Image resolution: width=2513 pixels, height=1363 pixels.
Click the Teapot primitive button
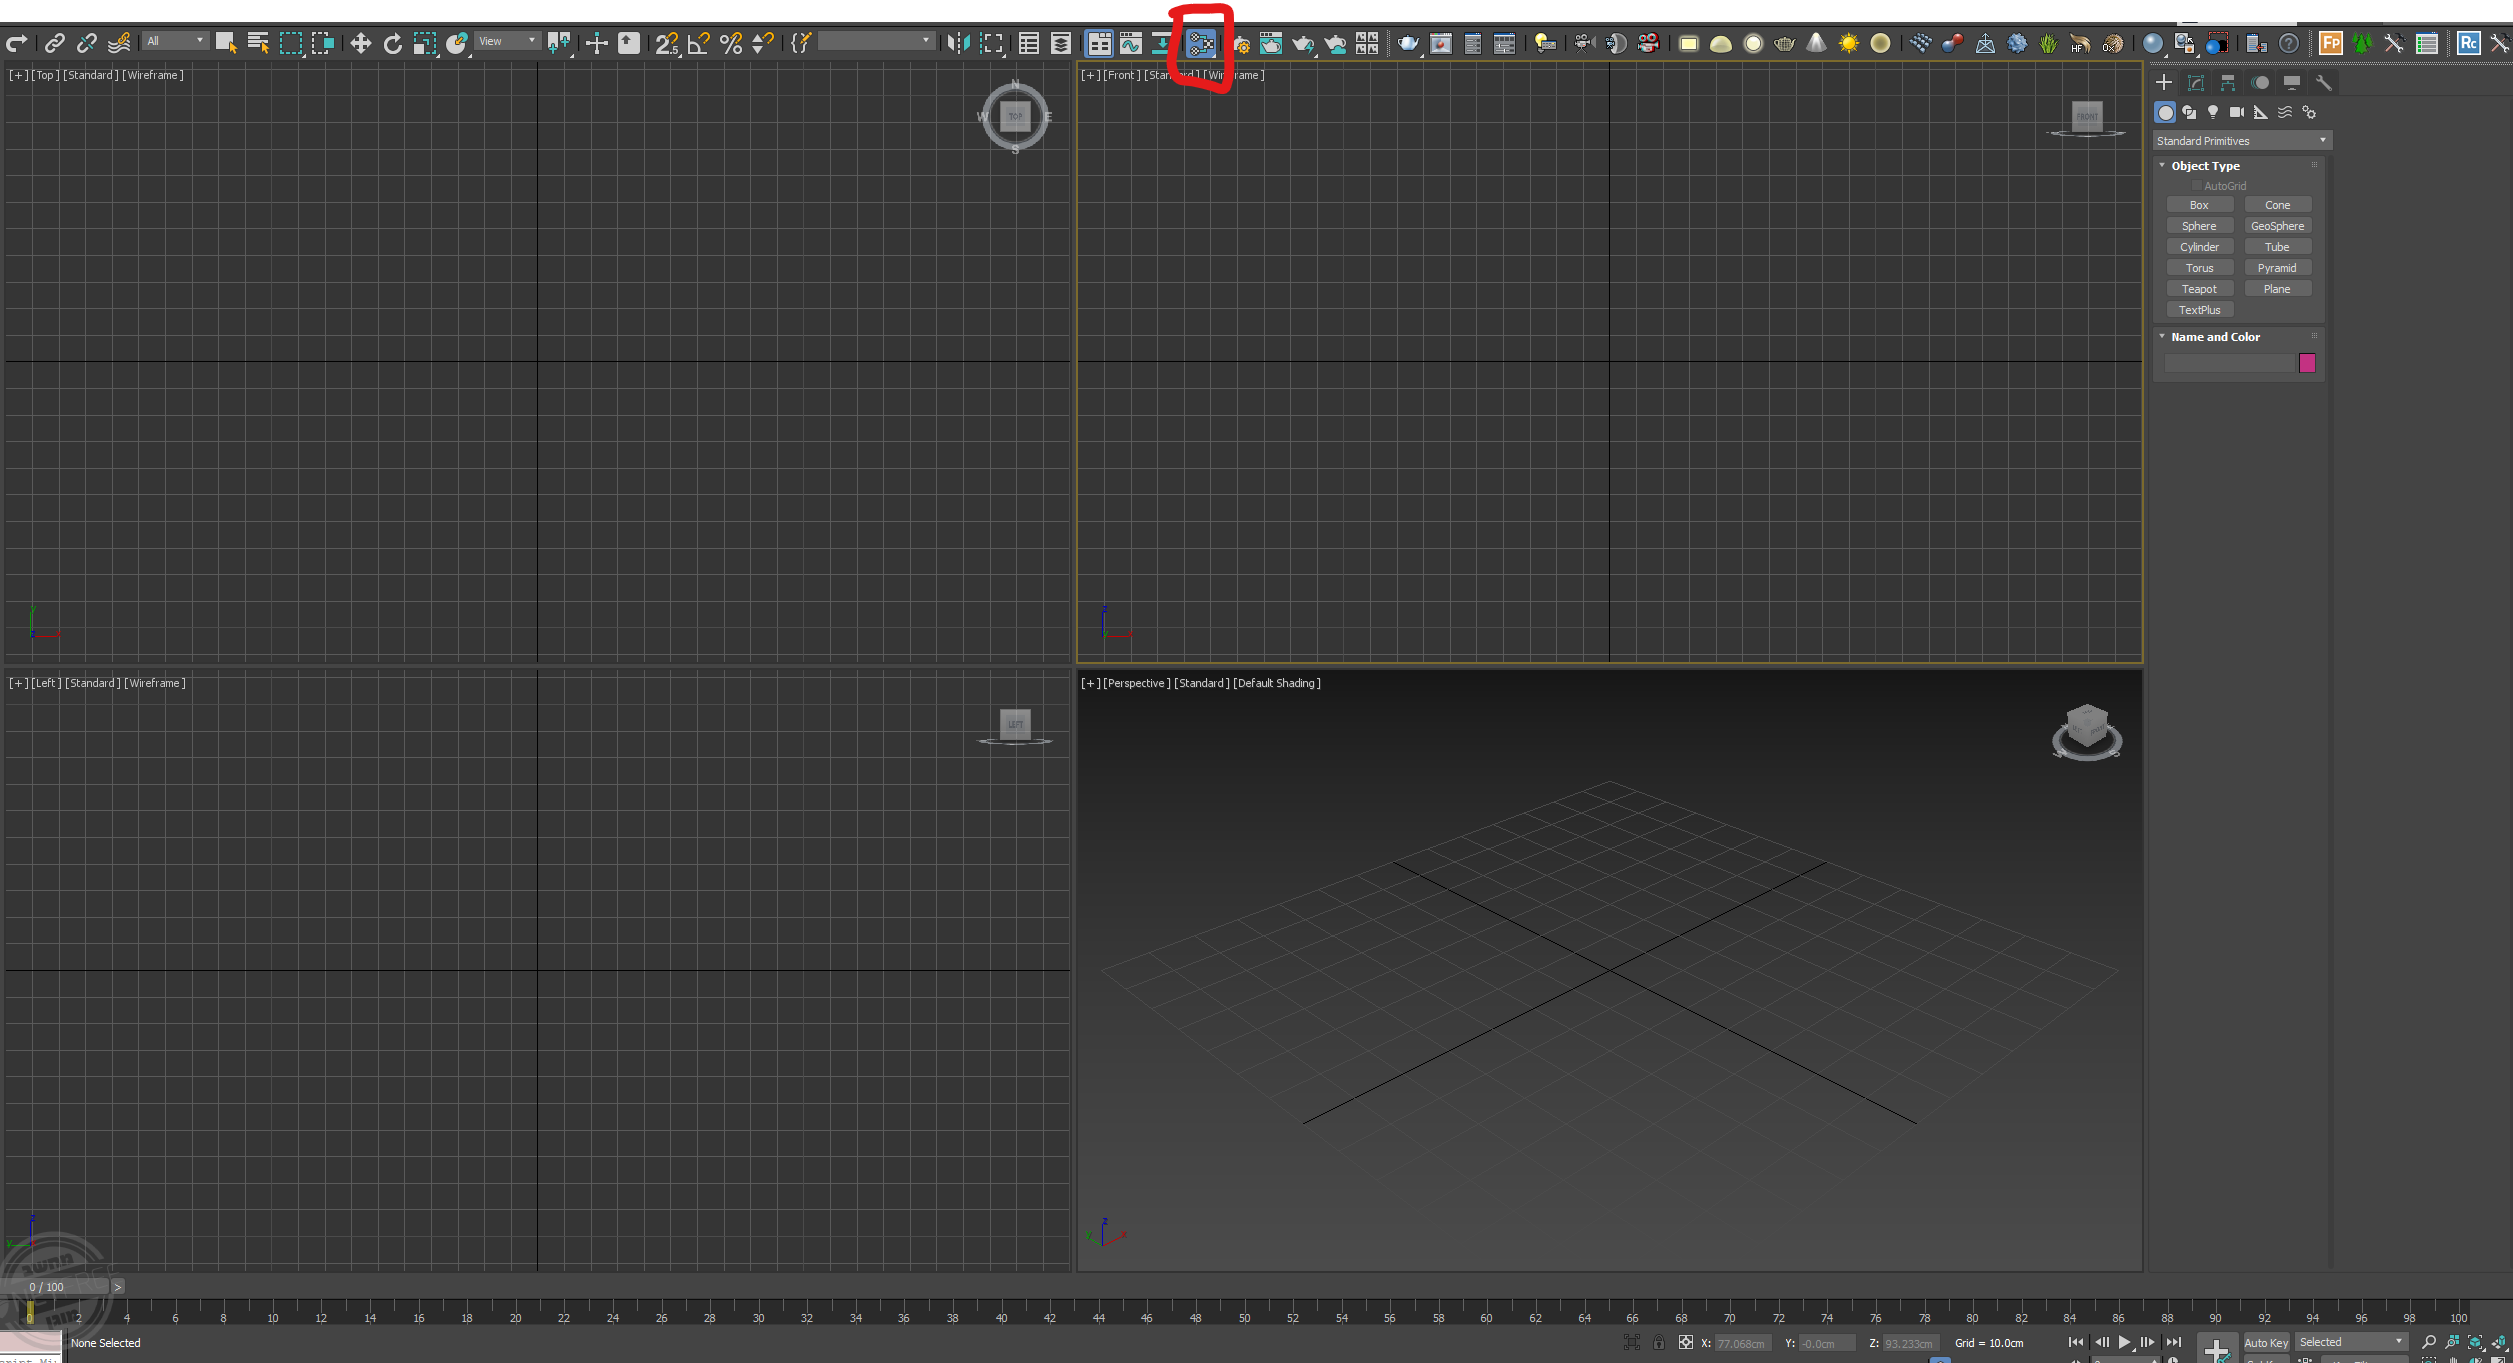click(x=2199, y=289)
